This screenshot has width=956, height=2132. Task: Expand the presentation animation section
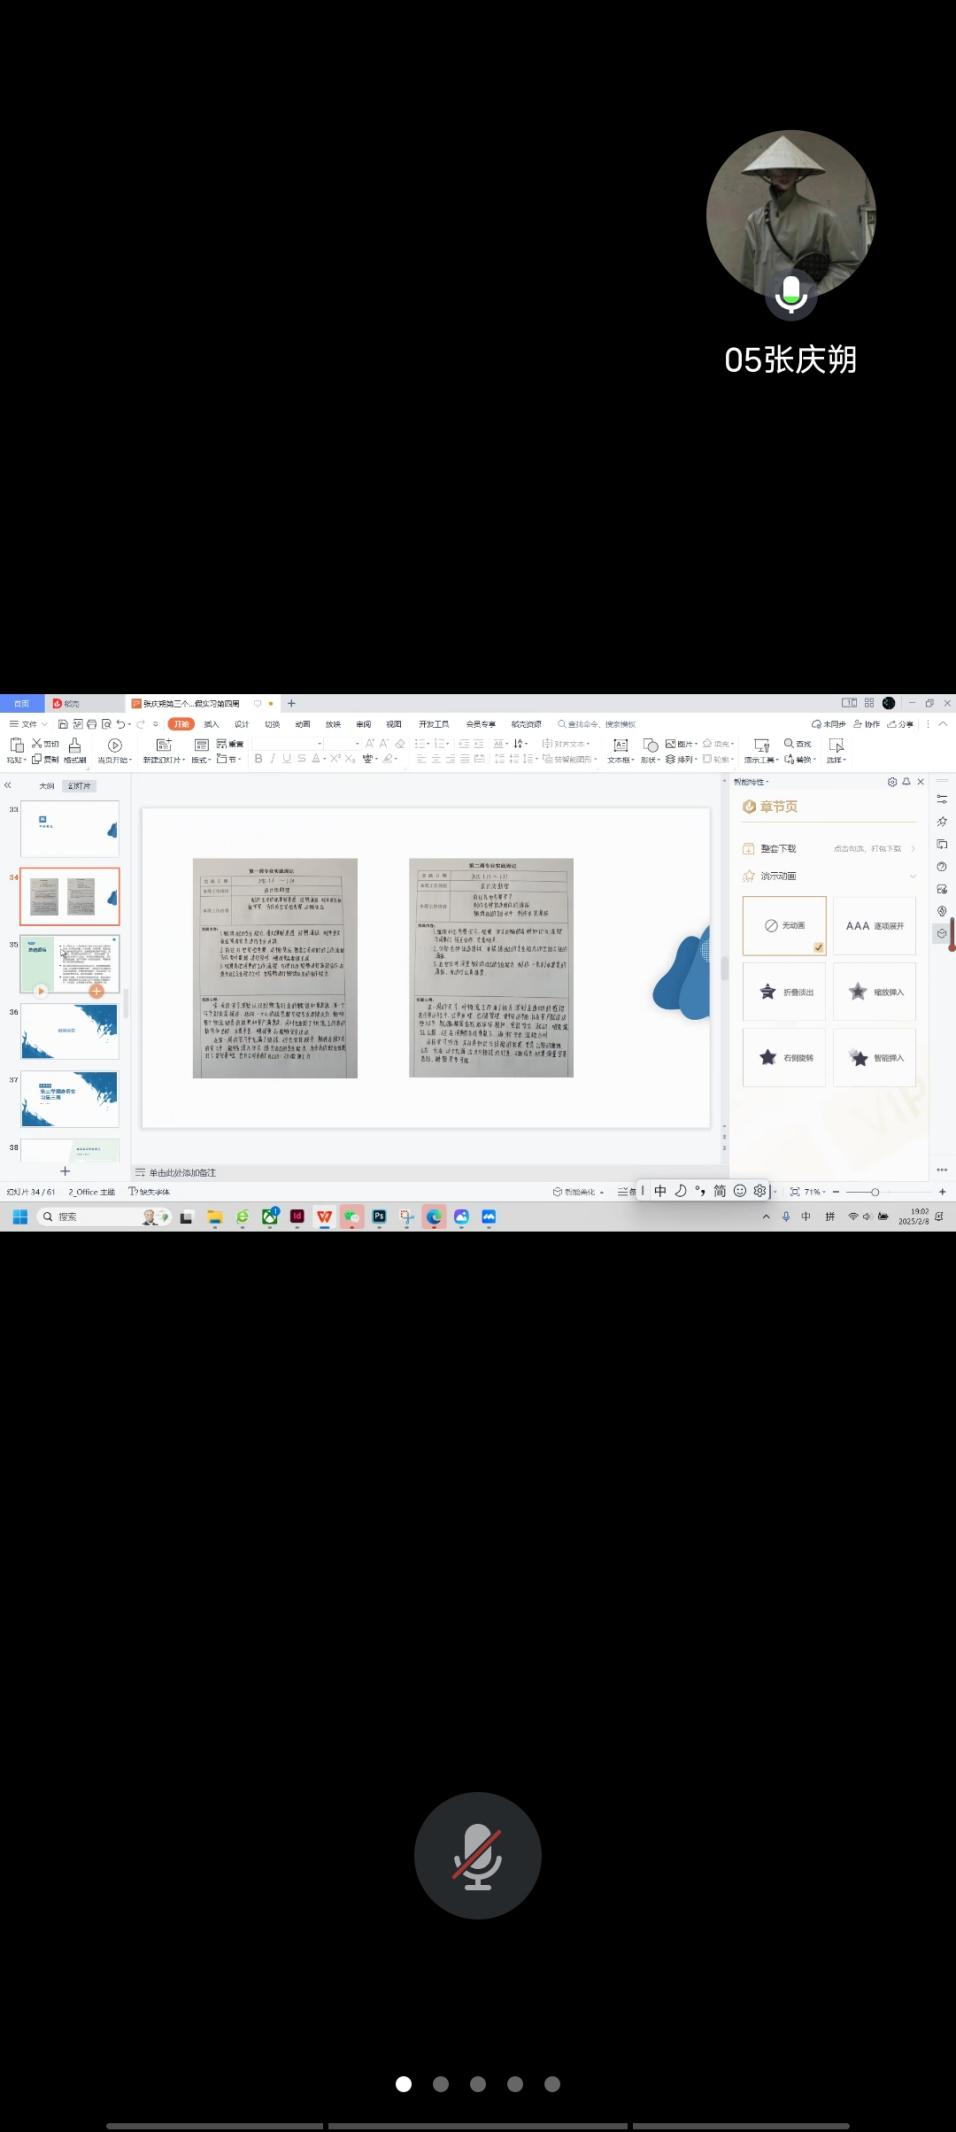pyautogui.click(x=912, y=876)
